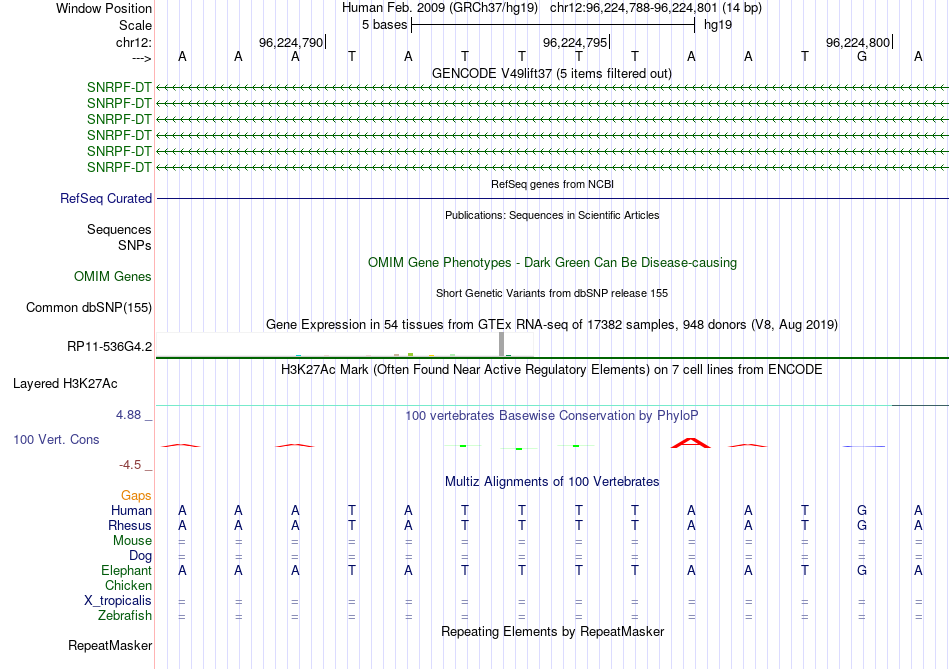Click the G base in Elephant row
Viewport: 950px width, 669px height.
(862, 571)
